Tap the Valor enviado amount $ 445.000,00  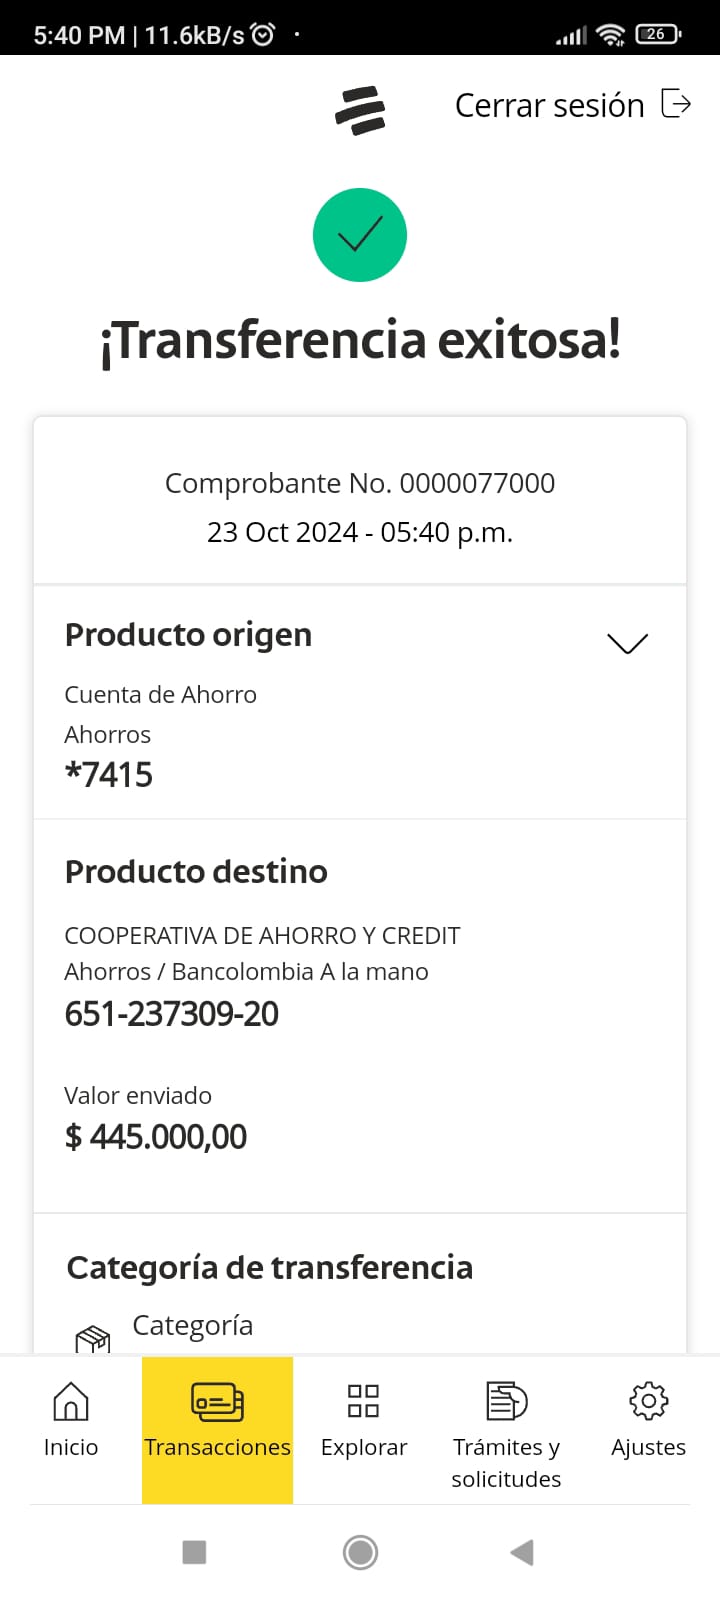tap(155, 1137)
